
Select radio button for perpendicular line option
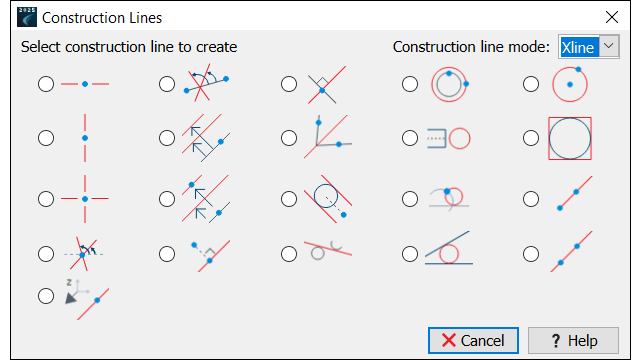pos(289,84)
